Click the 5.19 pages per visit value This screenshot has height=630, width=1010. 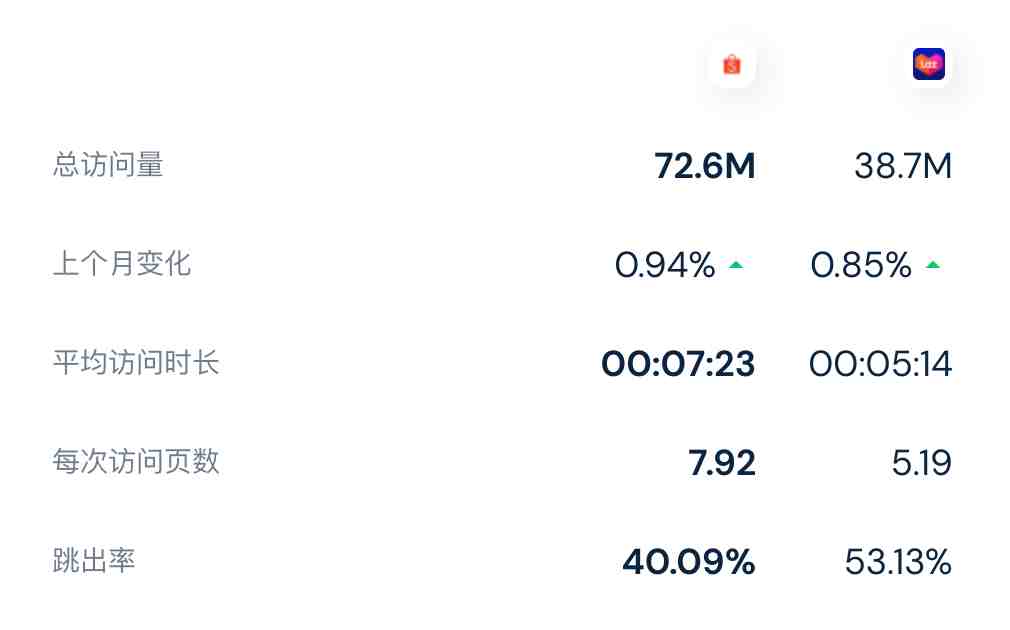click(x=922, y=463)
